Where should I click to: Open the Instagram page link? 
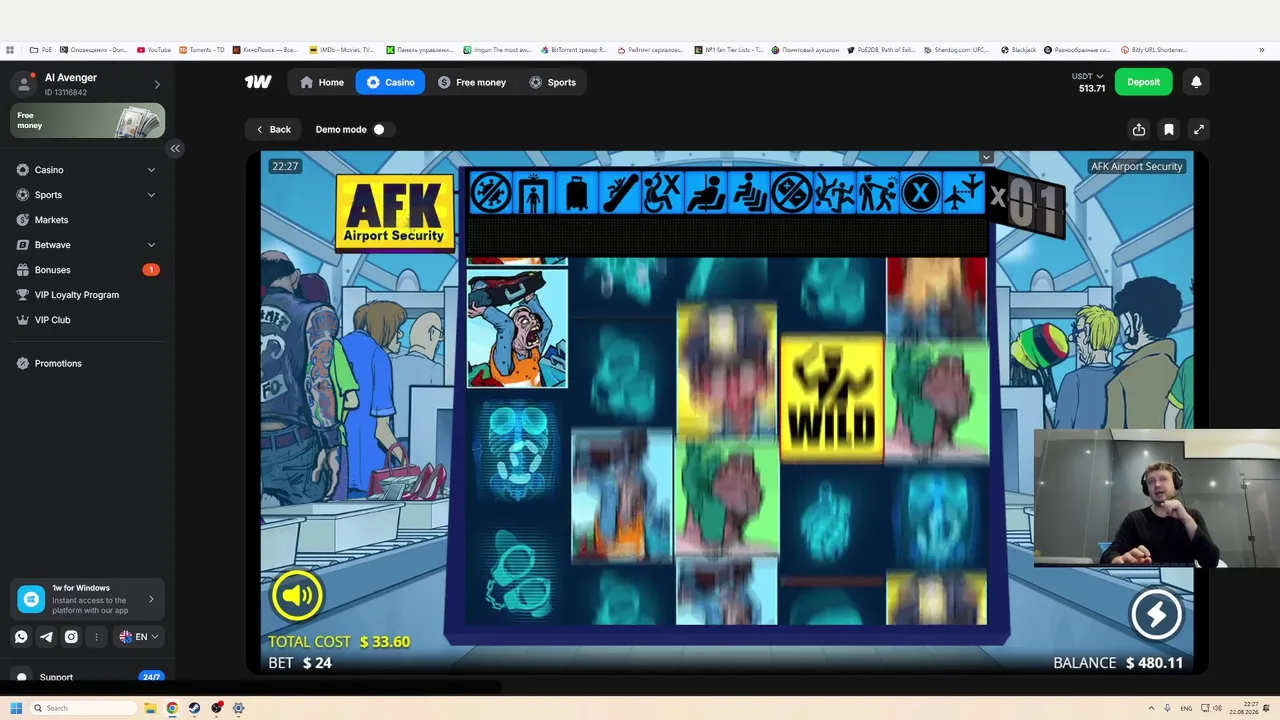(x=71, y=637)
